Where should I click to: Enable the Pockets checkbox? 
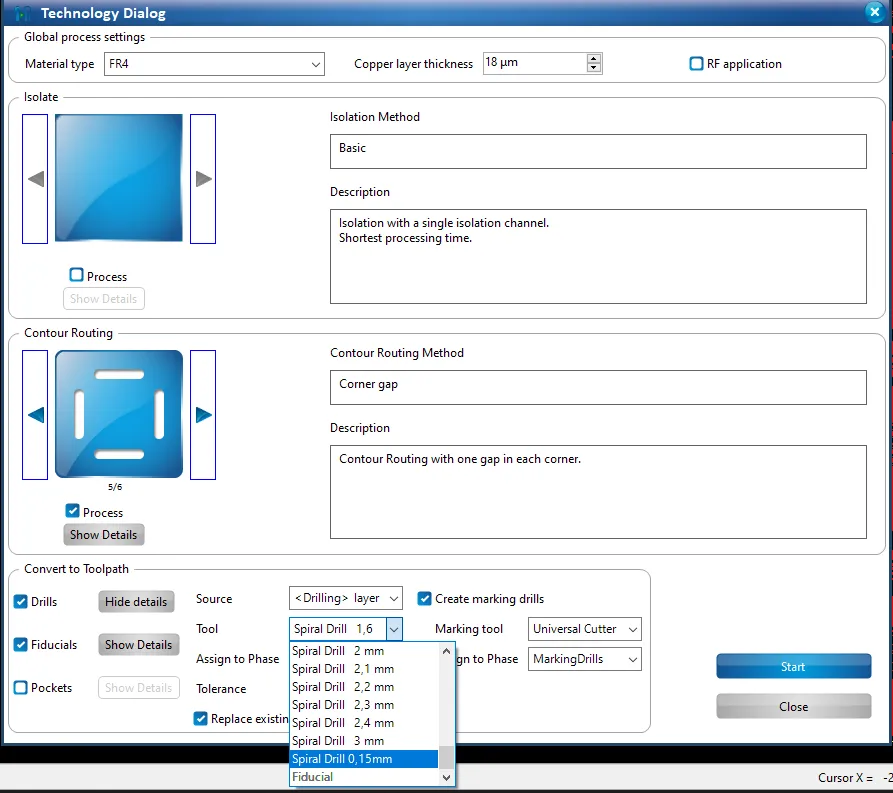(x=21, y=688)
